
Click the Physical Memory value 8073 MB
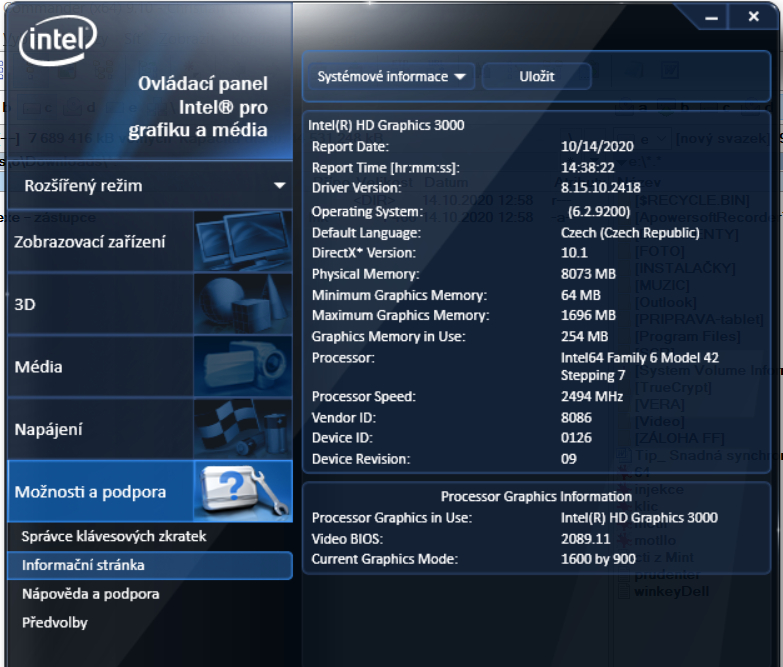pyautogui.click(x=588, y=274)
